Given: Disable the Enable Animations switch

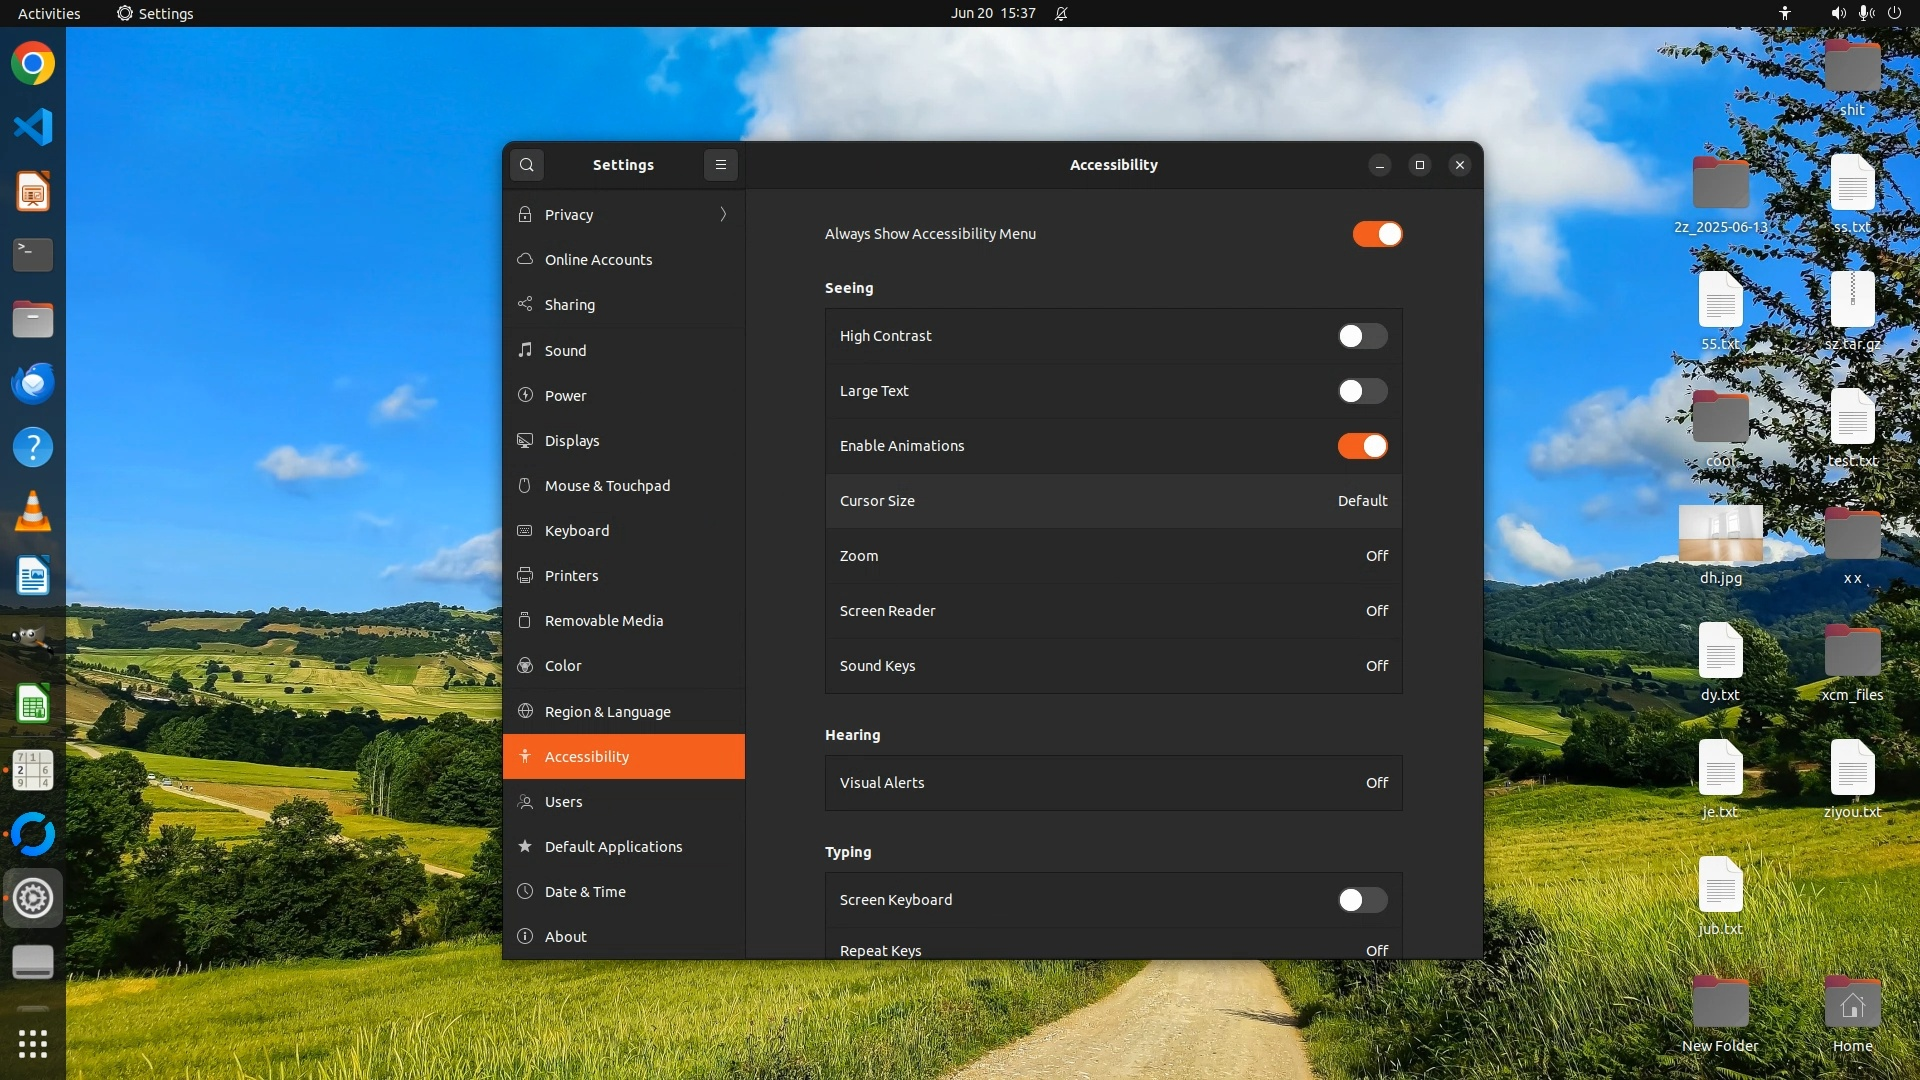Looking at the screenshot, I should [x=1362, y=446].
